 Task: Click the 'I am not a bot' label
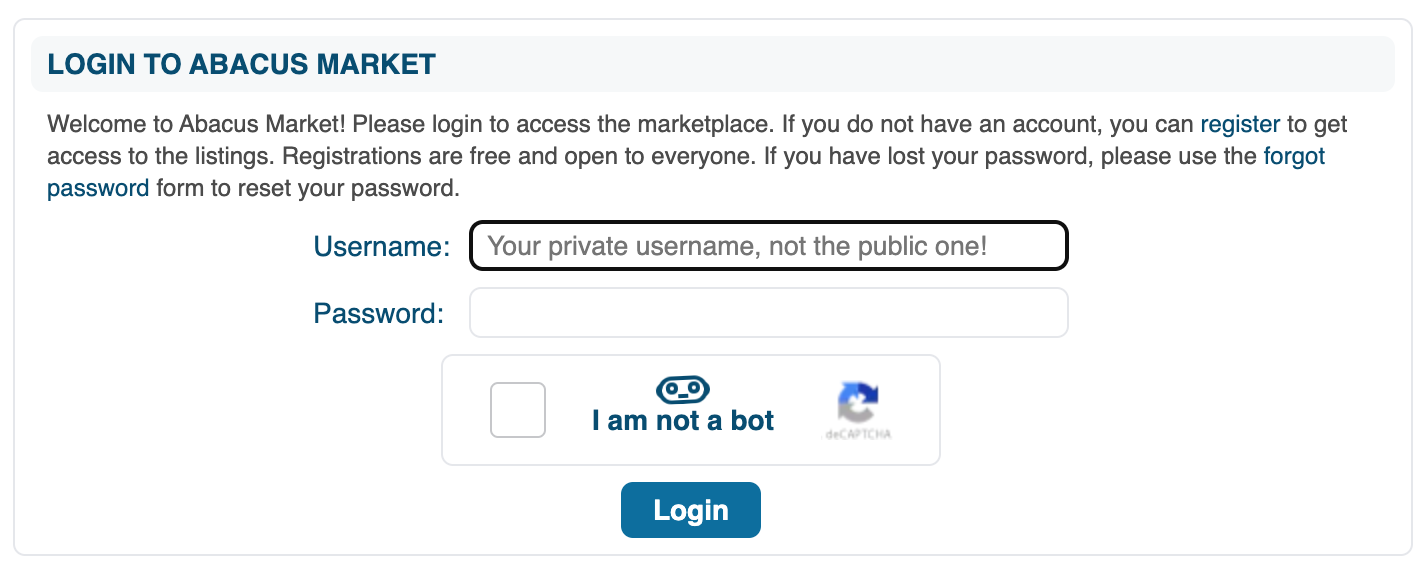point(683,420)
